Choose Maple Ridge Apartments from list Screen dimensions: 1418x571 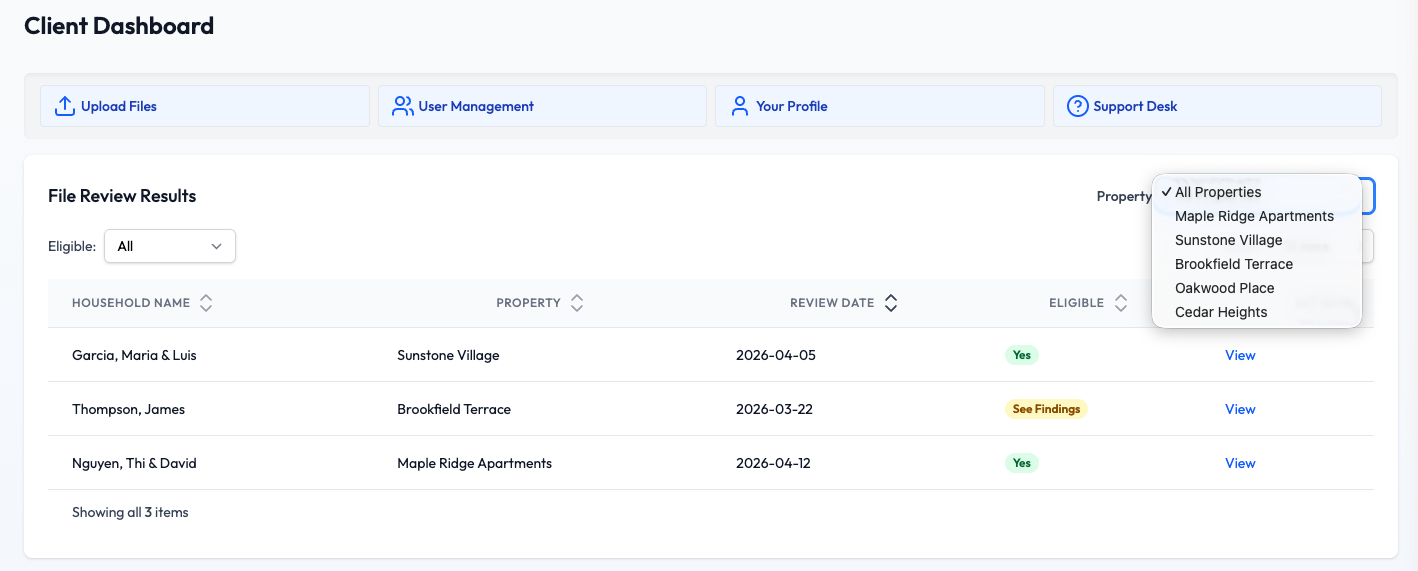click(1254, 216)
